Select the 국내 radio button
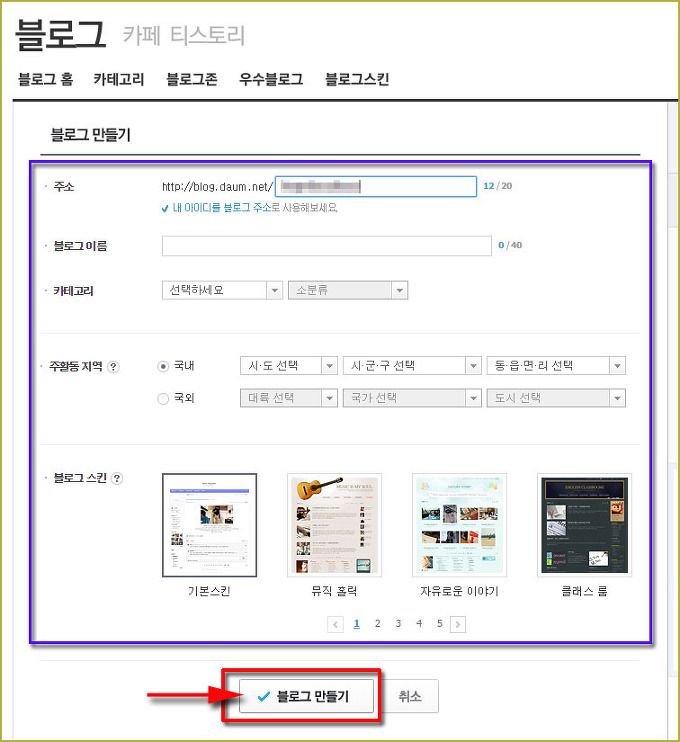Viewport: 680px width, 742px height. click(x=163, y=366)
